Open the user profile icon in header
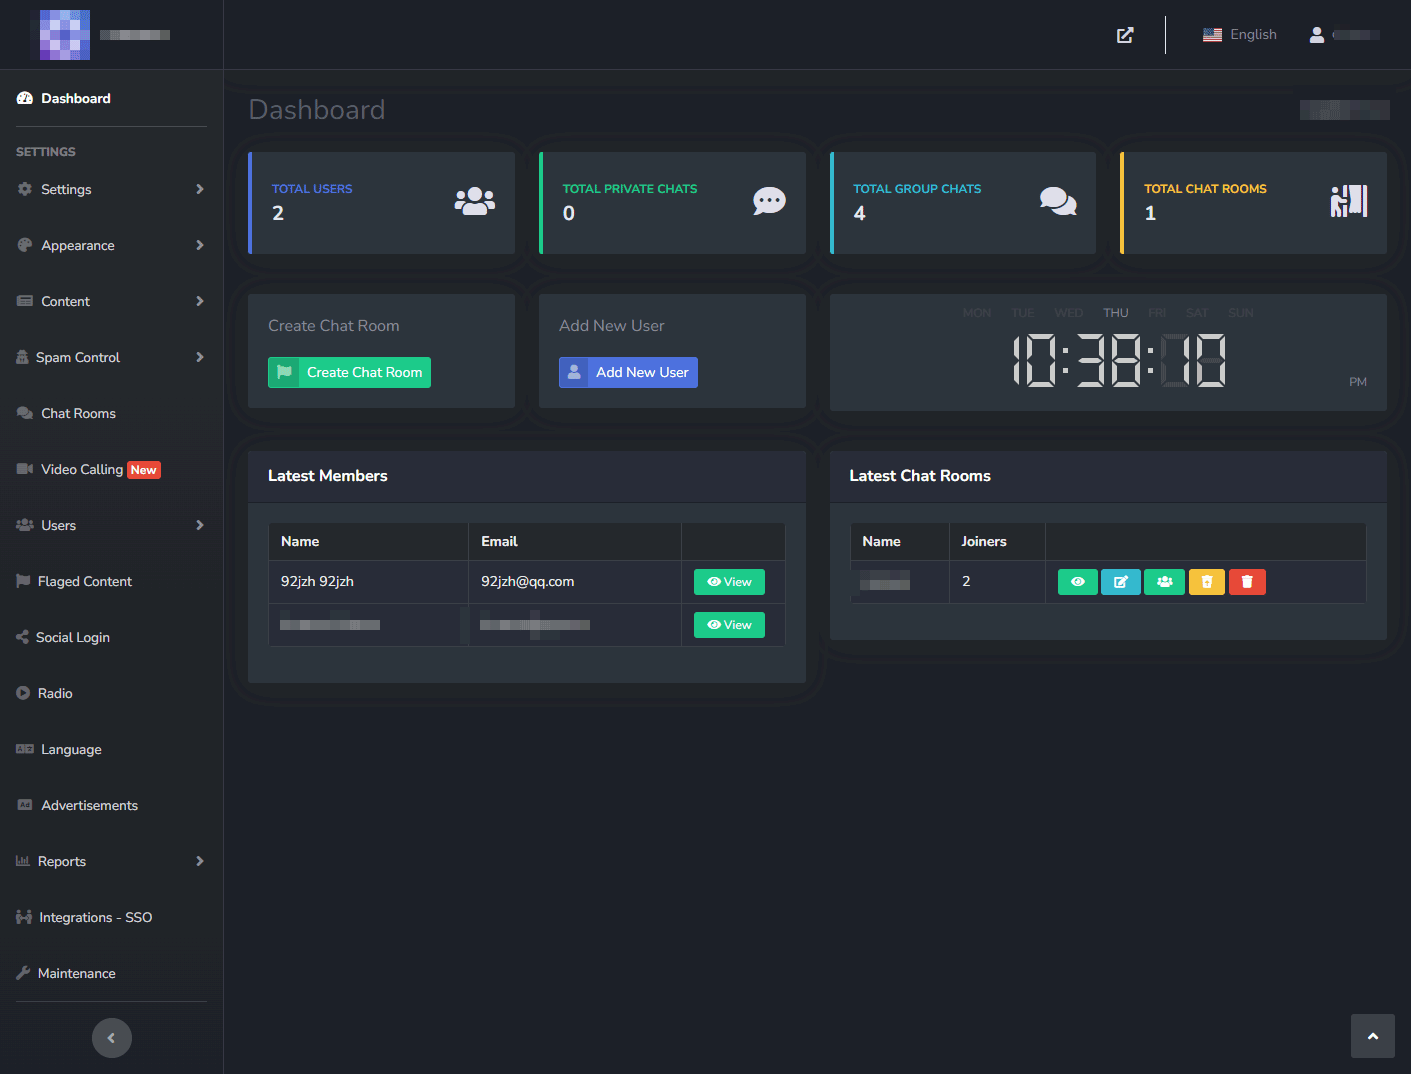The width and height of the screenshot is (1411, 1074). [1317, 35]
